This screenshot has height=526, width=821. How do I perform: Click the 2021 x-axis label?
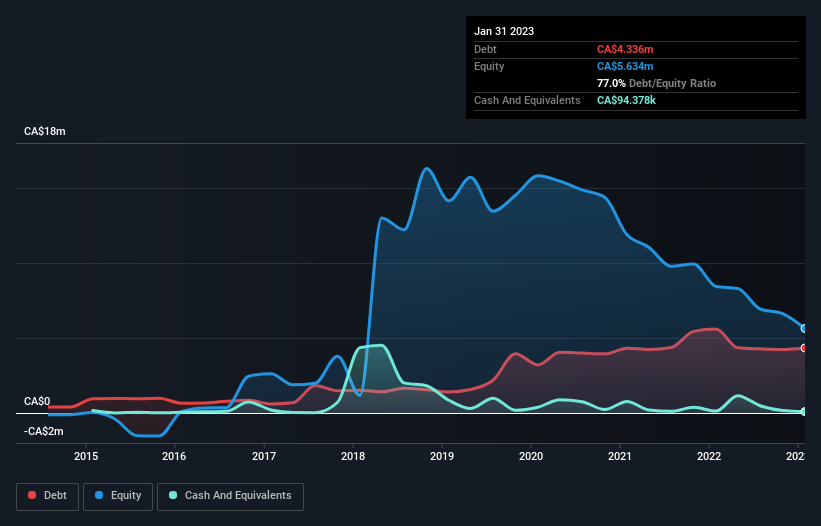(620, 456)
